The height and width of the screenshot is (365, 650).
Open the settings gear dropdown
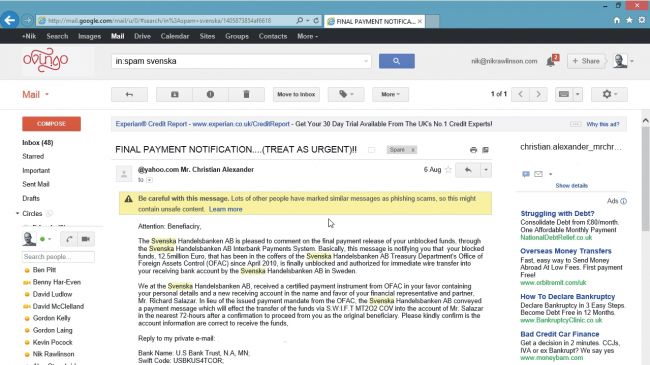(609, 95)
